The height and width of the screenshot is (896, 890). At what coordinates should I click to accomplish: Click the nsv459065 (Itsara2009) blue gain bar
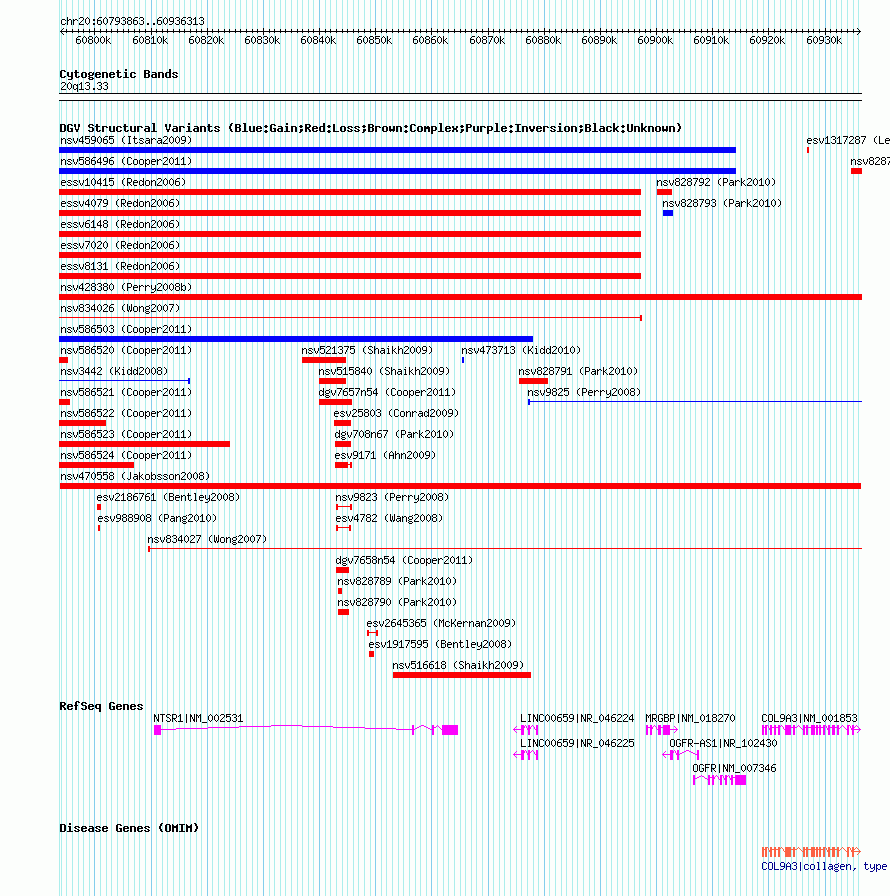tap(398, 150)
